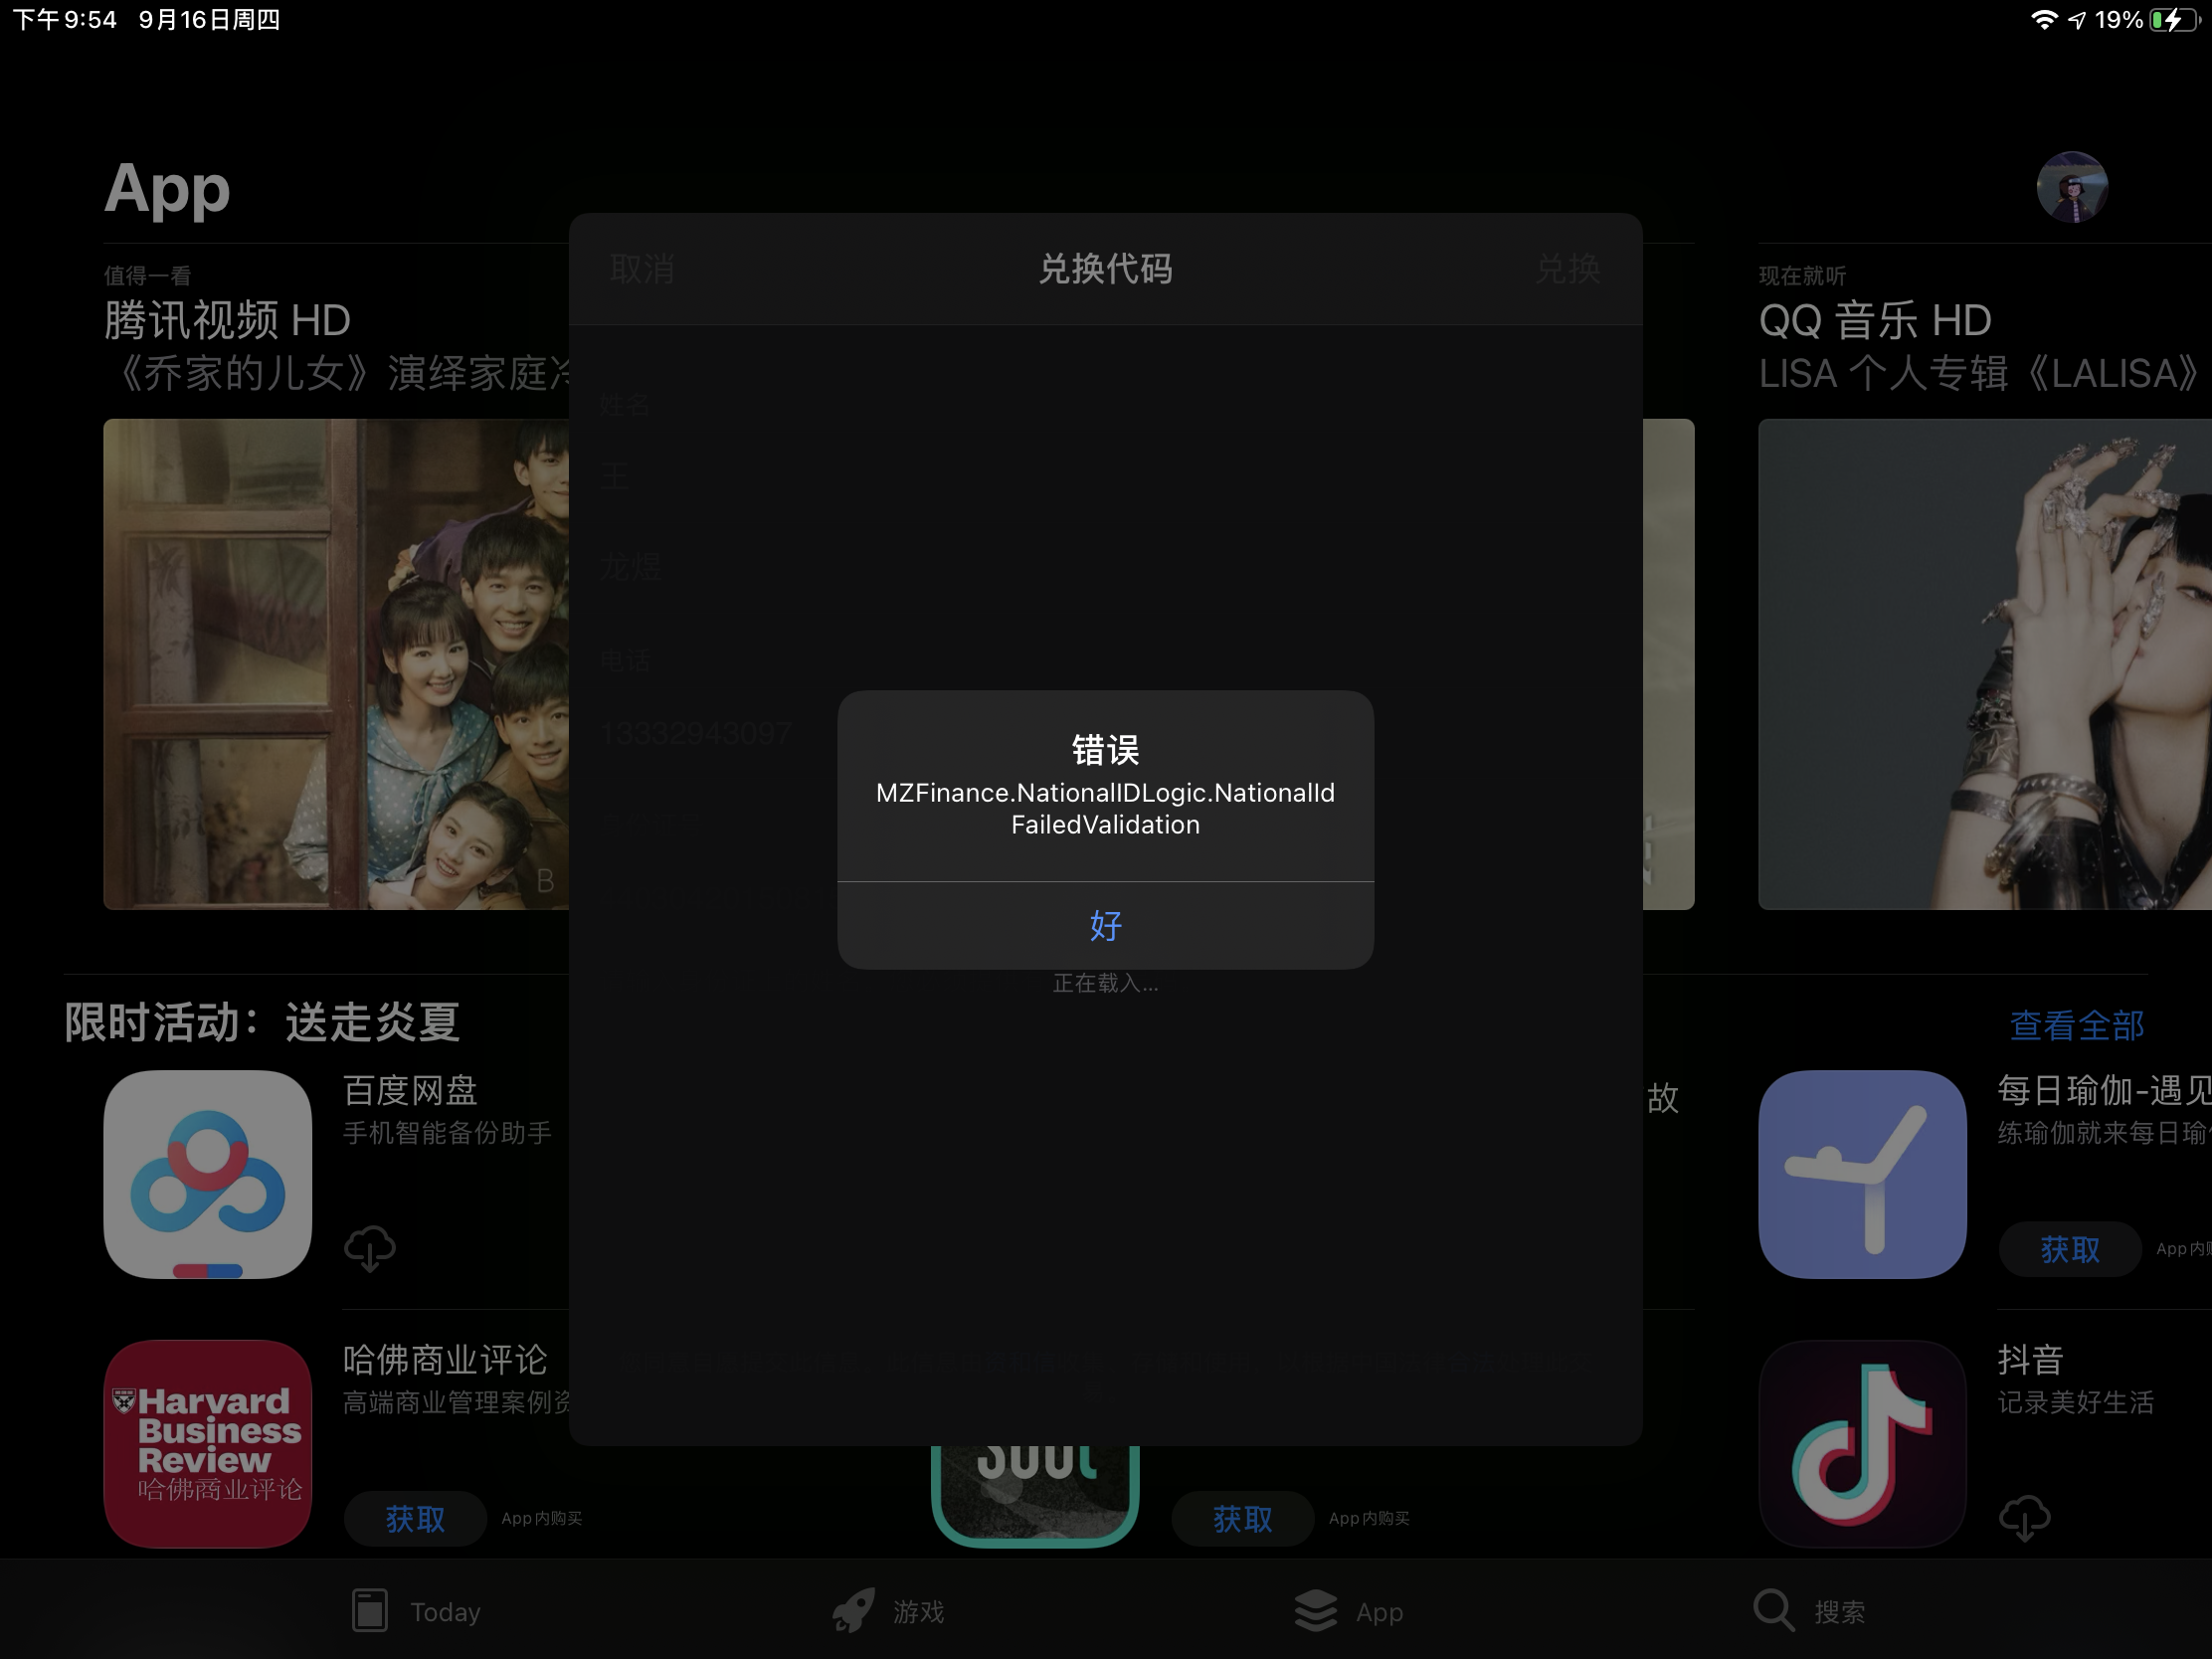Open 查看全部 link

coord(2076,1025)
